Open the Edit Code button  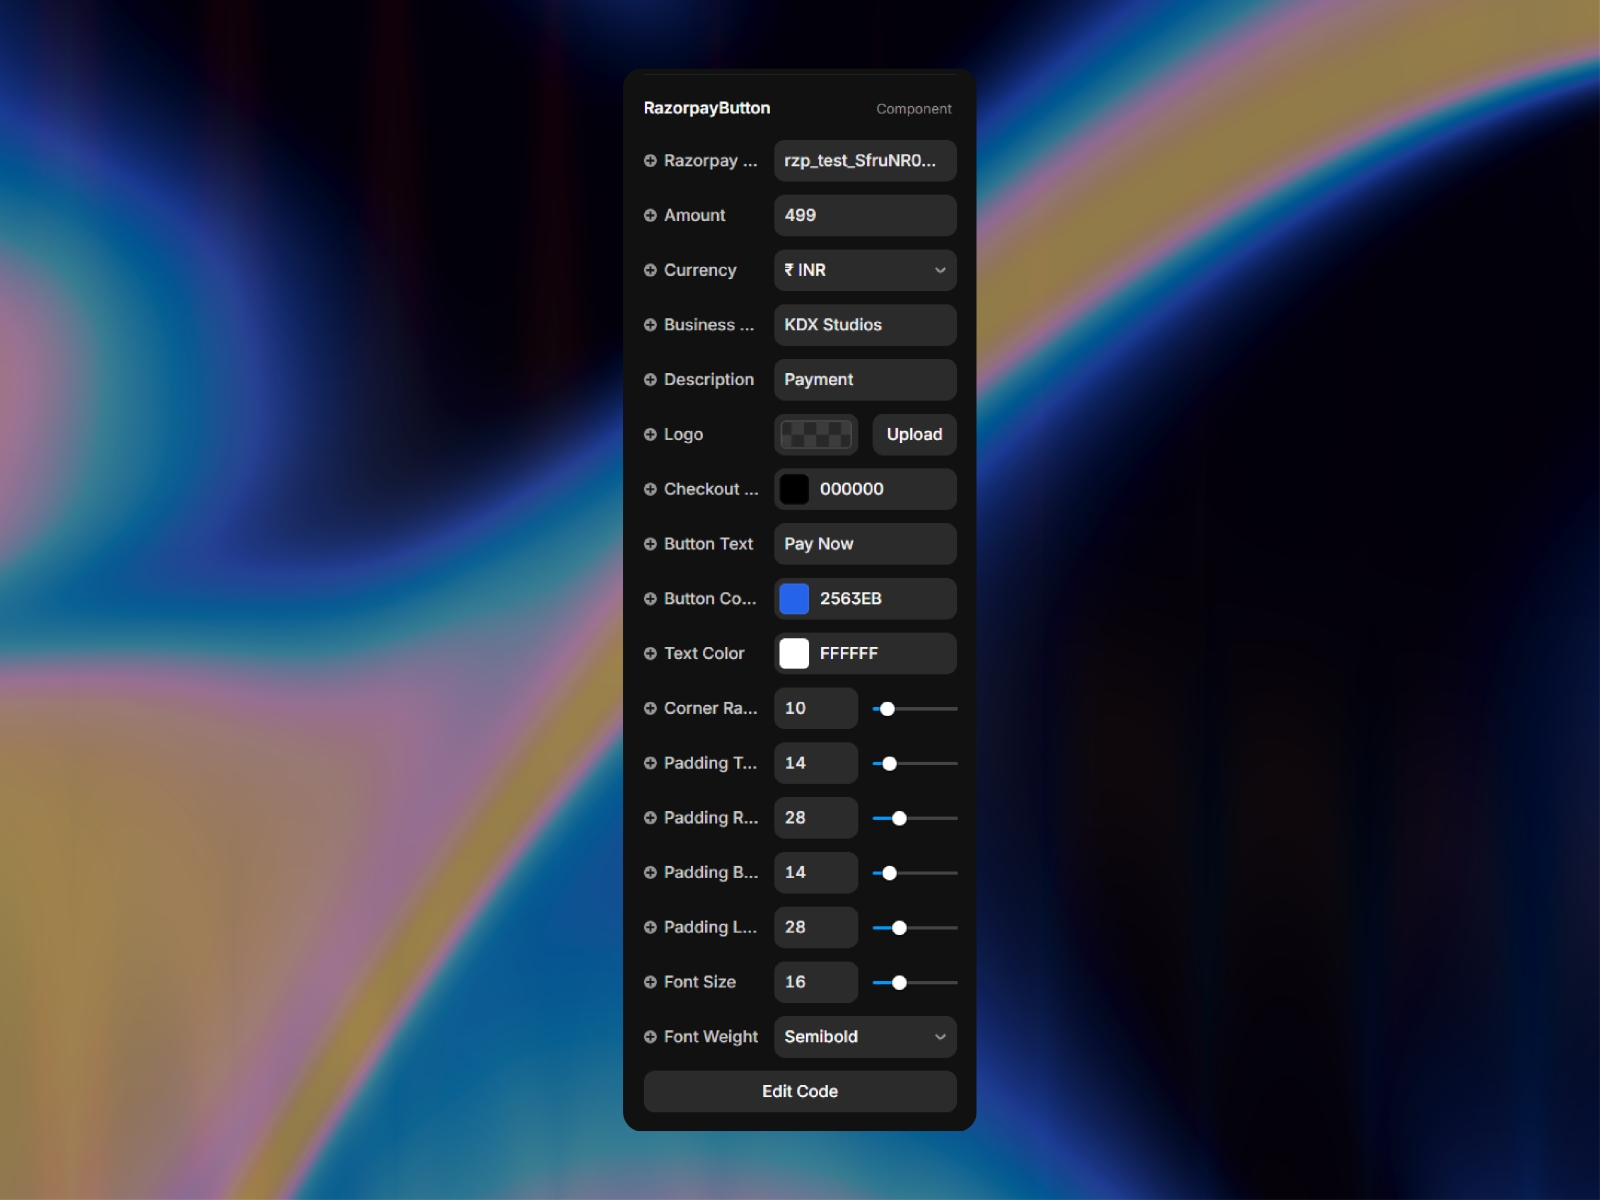[800, 1092]
